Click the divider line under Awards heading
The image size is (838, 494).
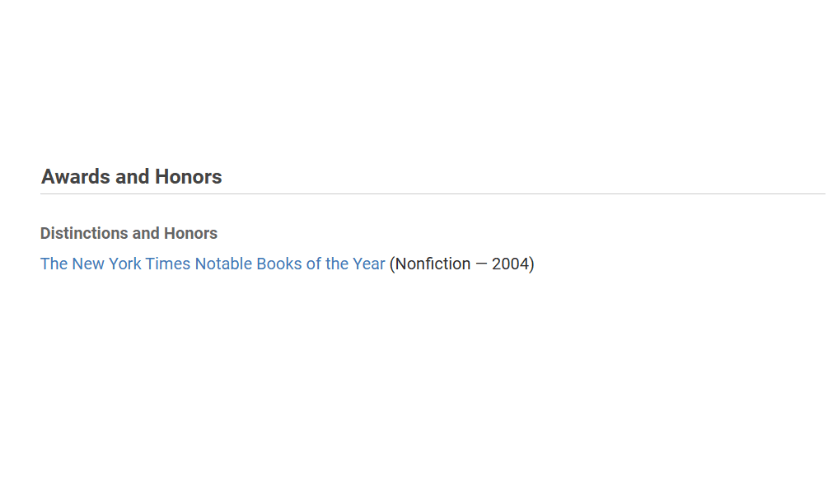point(432,194)
